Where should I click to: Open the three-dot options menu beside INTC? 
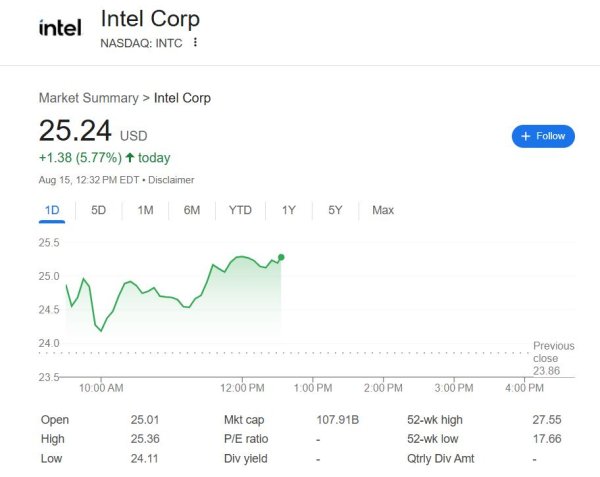(x=196, y=43)
